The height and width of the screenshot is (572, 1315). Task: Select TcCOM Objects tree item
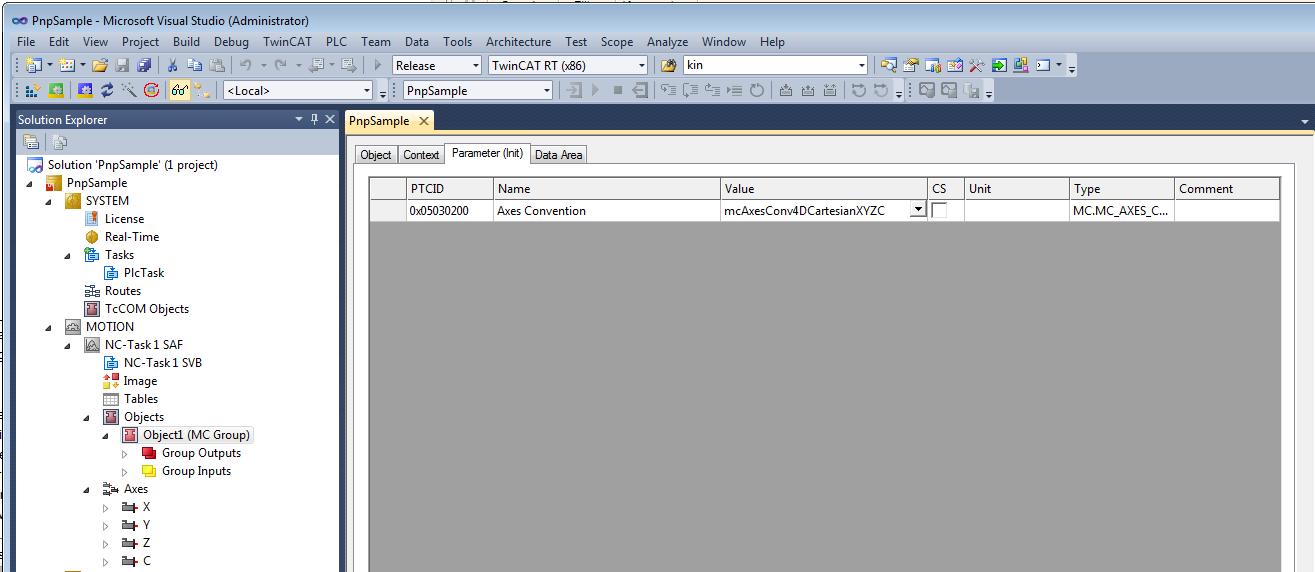click(x=147, y=309)
